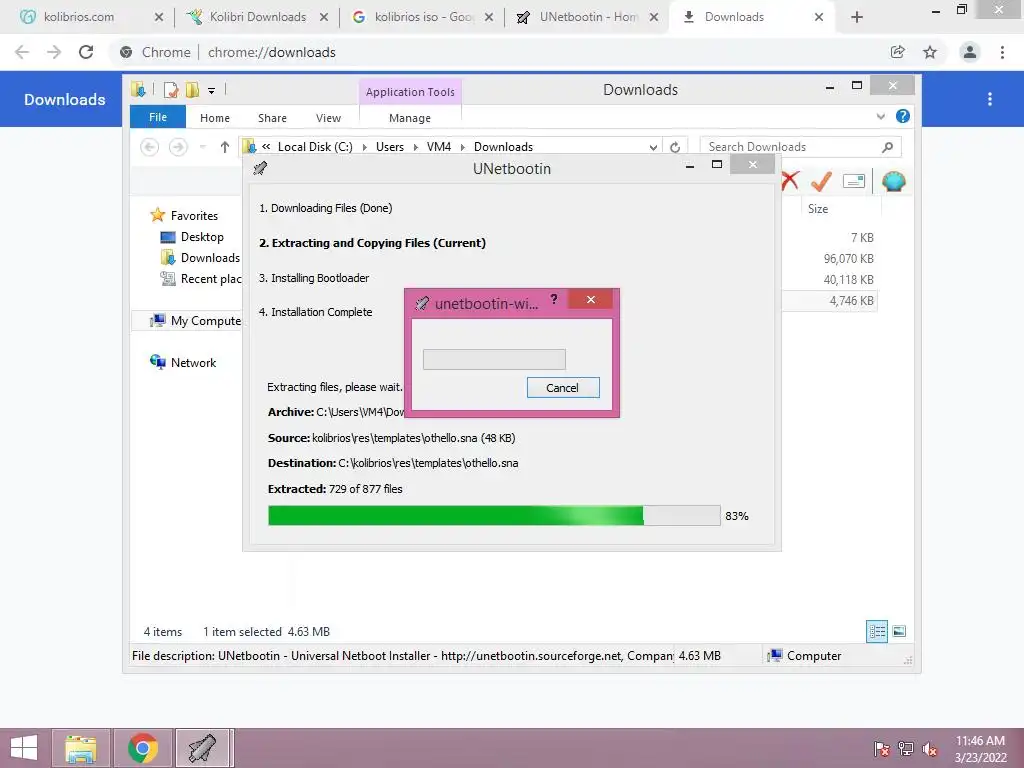
Task: Switch Explorer to details view icon
Action: 876,631
